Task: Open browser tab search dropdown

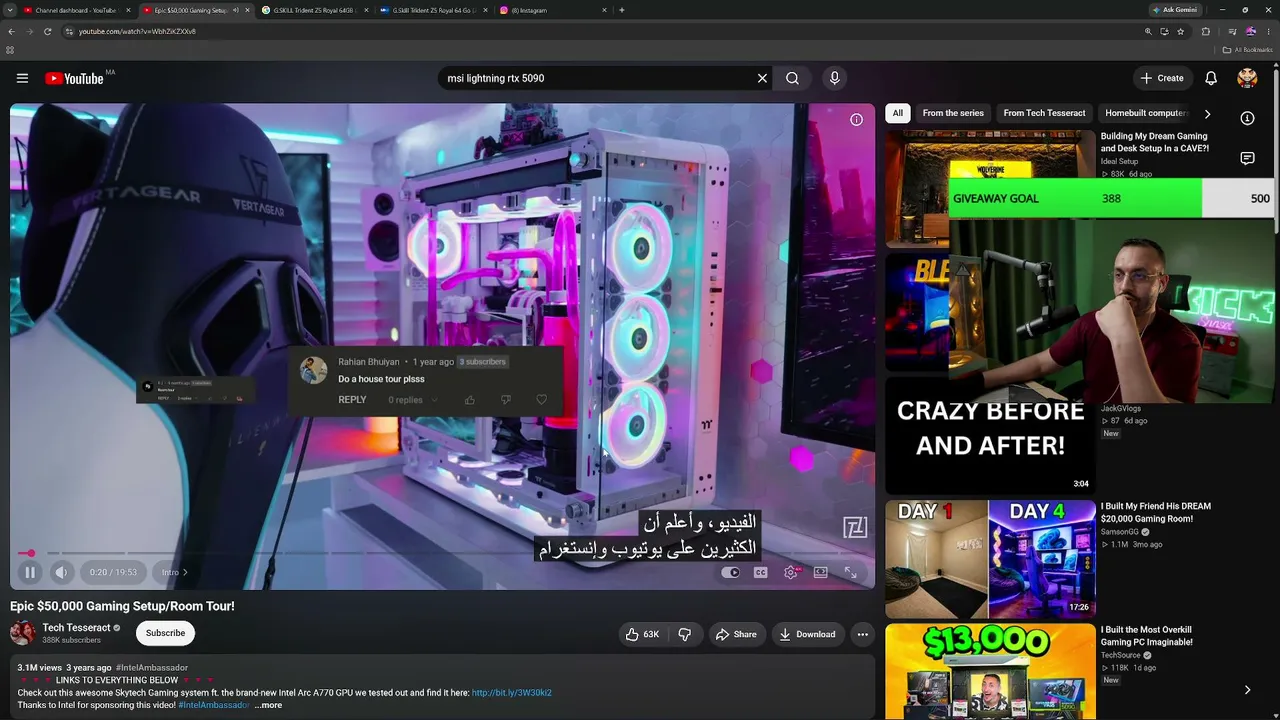Action: coord(8,10)
